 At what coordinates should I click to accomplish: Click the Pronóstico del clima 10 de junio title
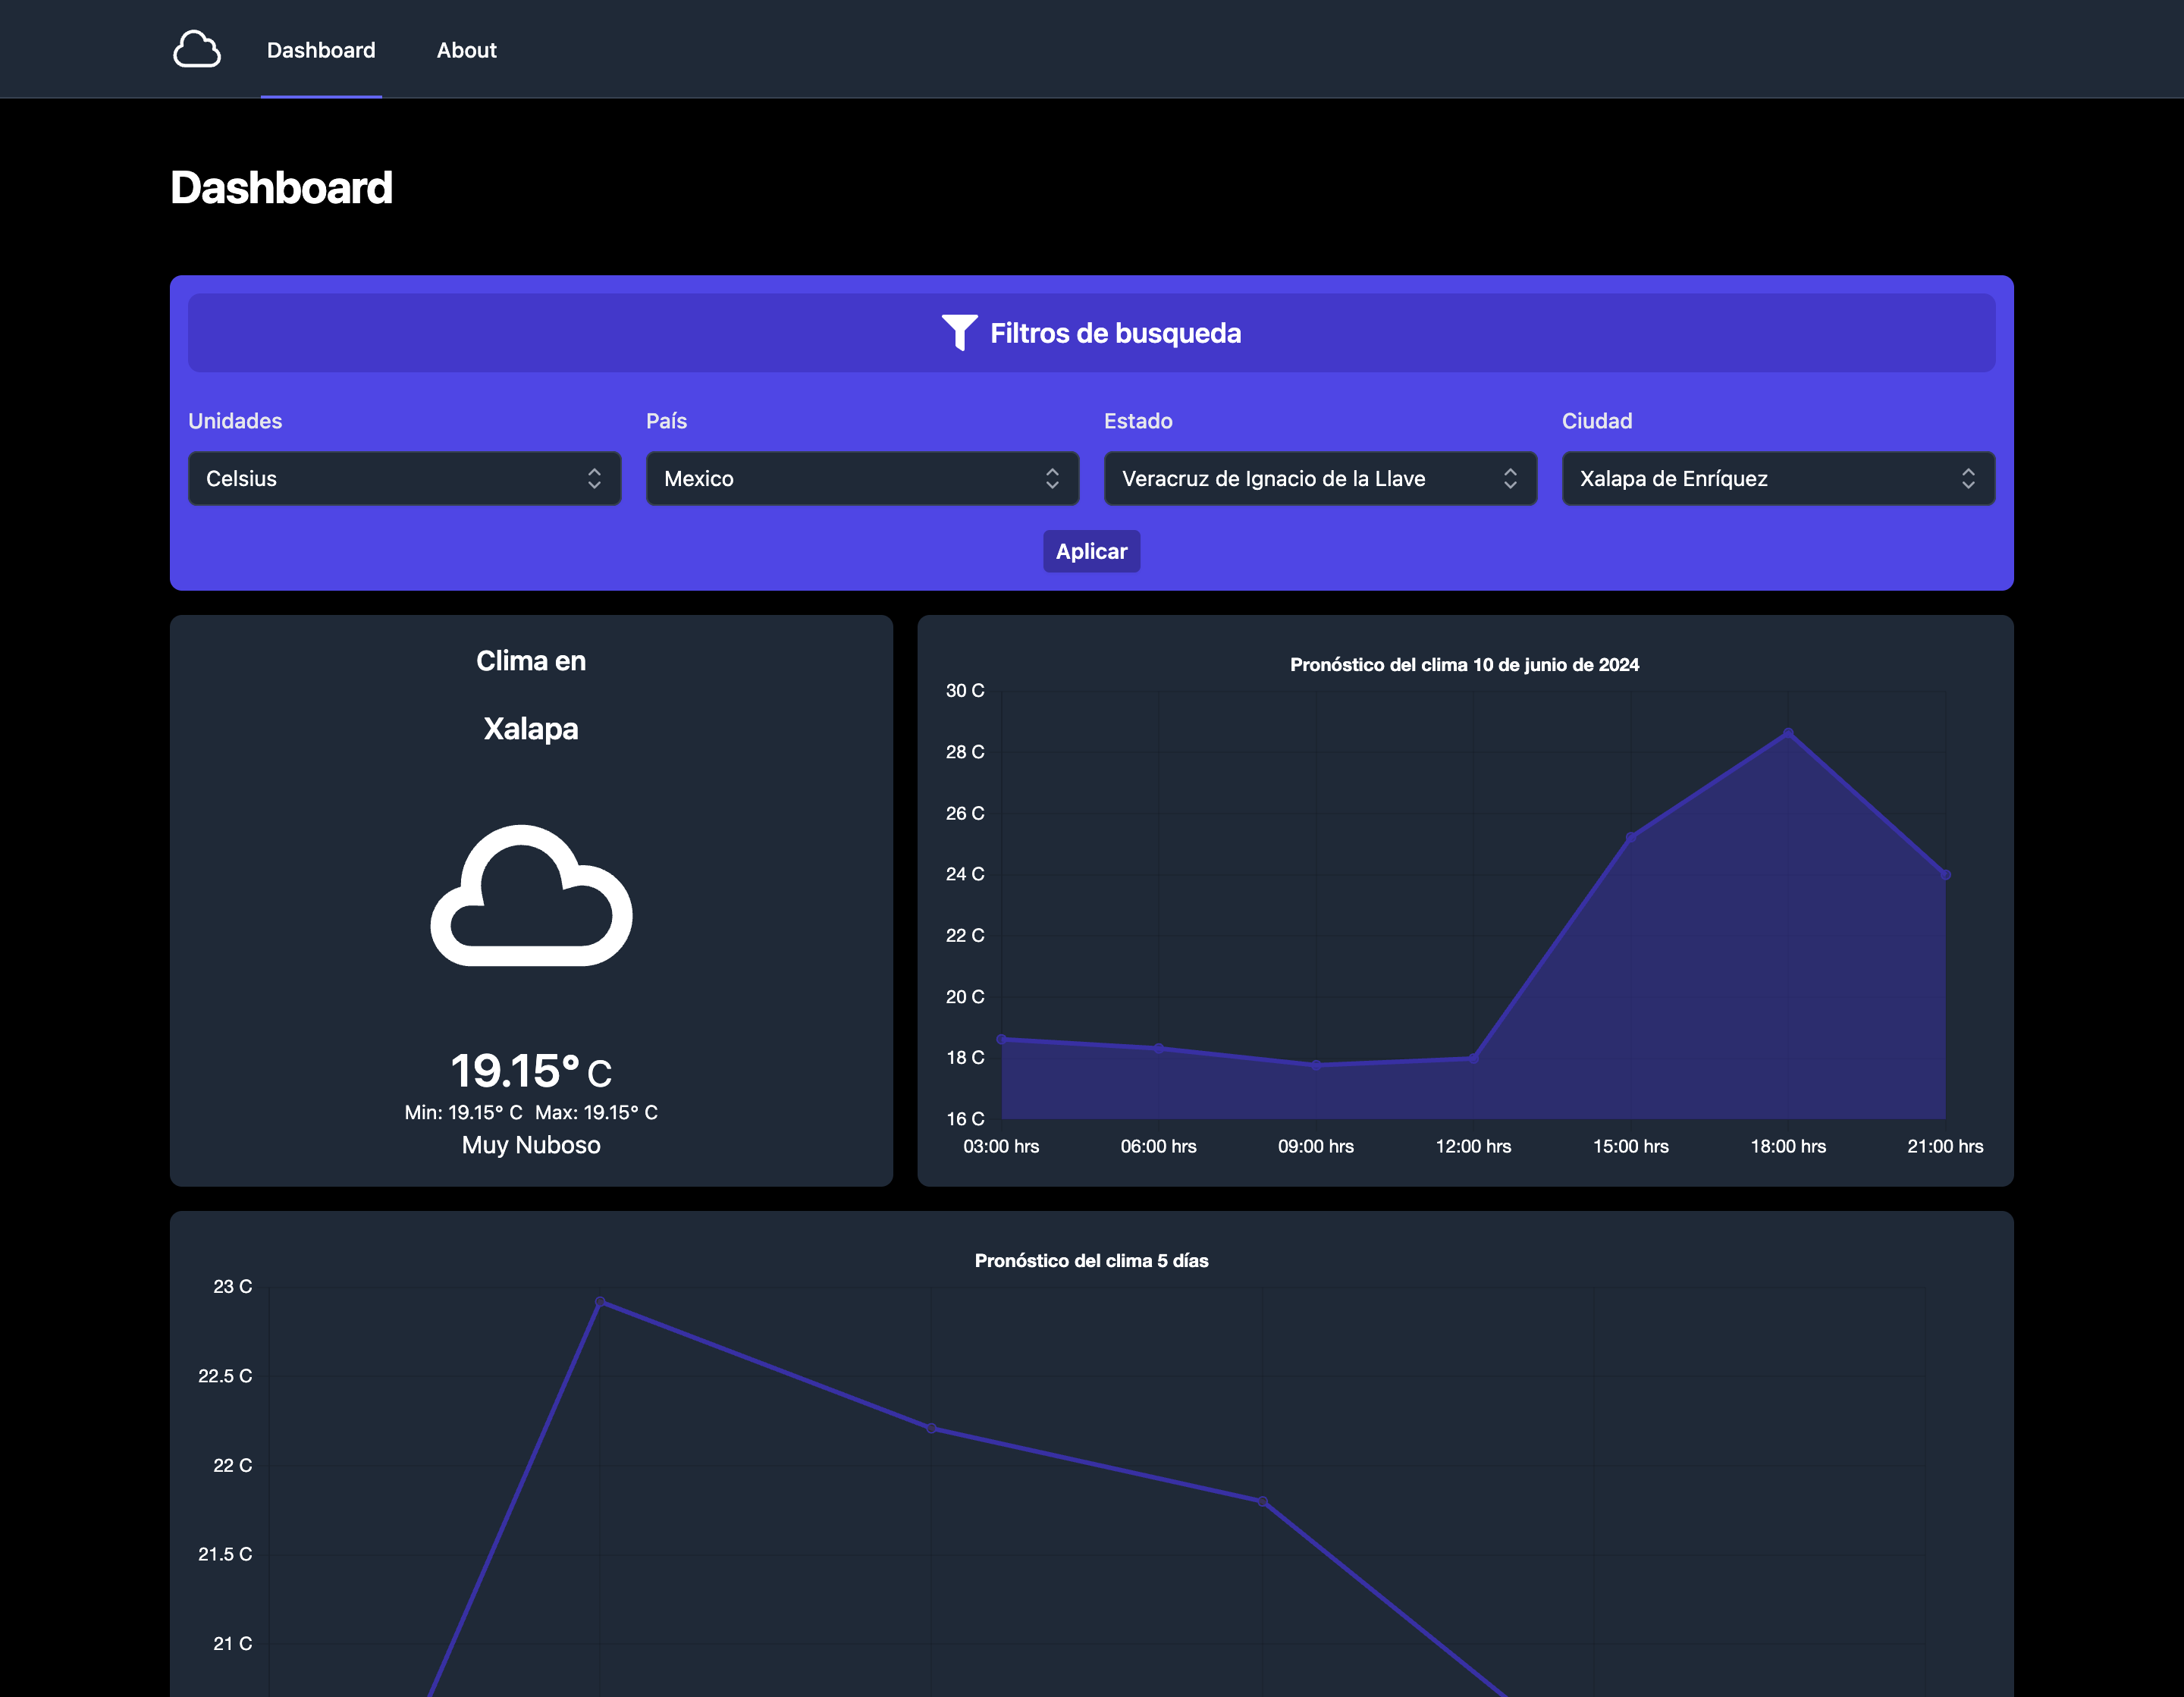(1464, 665)
